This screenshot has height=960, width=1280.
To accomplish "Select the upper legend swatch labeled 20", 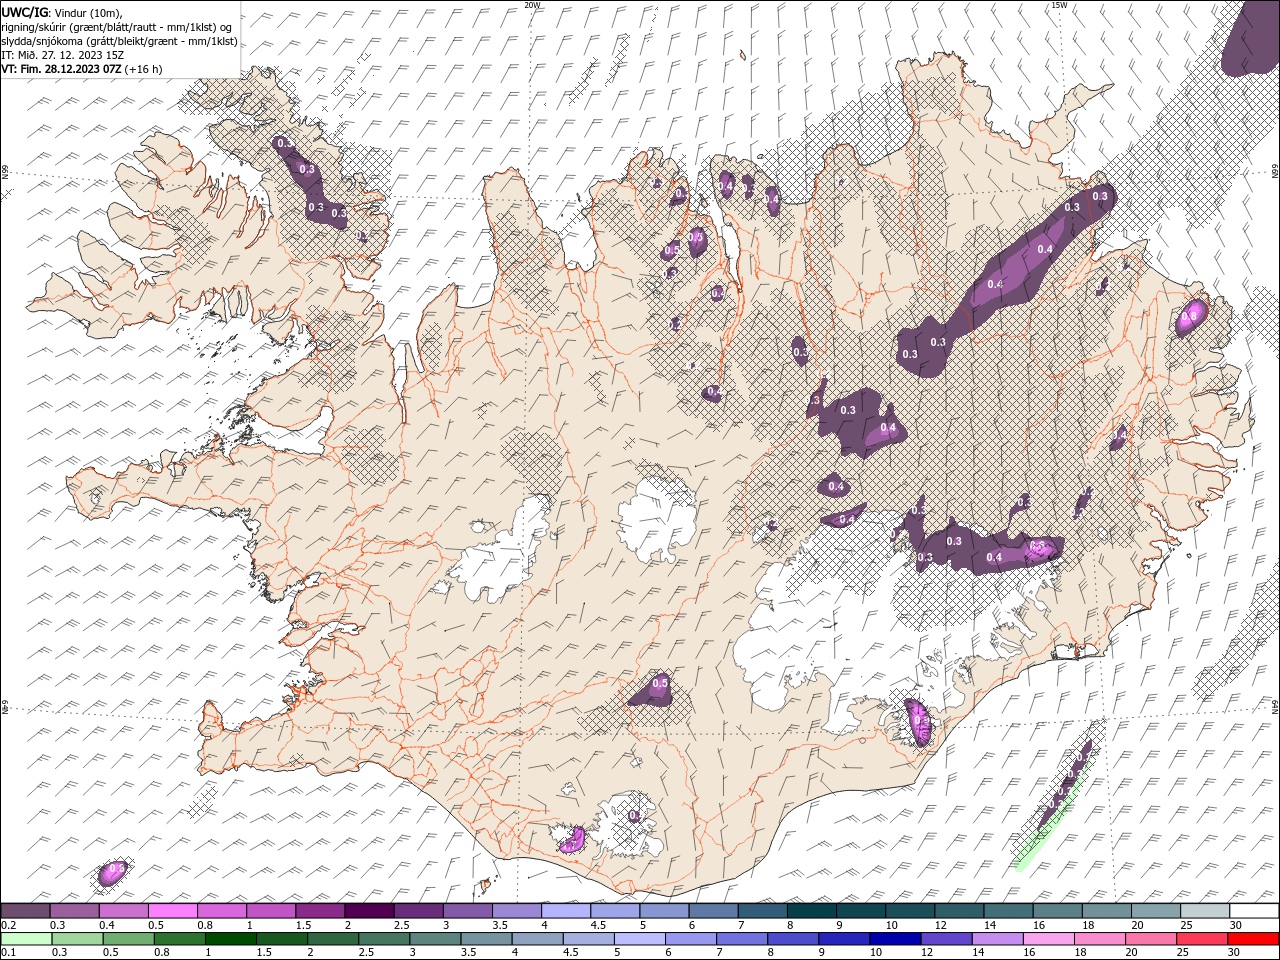I will click(x=1155, y=911).
